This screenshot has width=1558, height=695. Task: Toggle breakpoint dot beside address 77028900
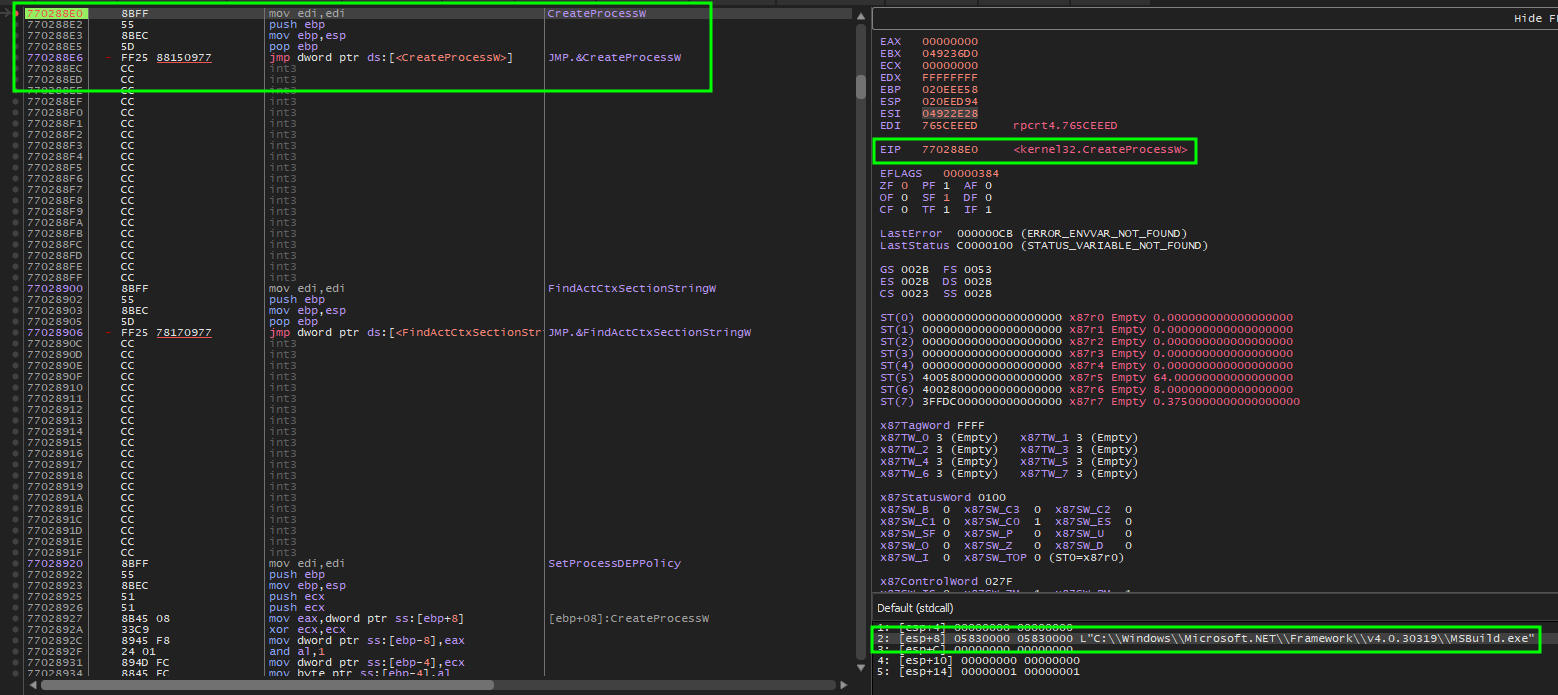tap(15, 288)
